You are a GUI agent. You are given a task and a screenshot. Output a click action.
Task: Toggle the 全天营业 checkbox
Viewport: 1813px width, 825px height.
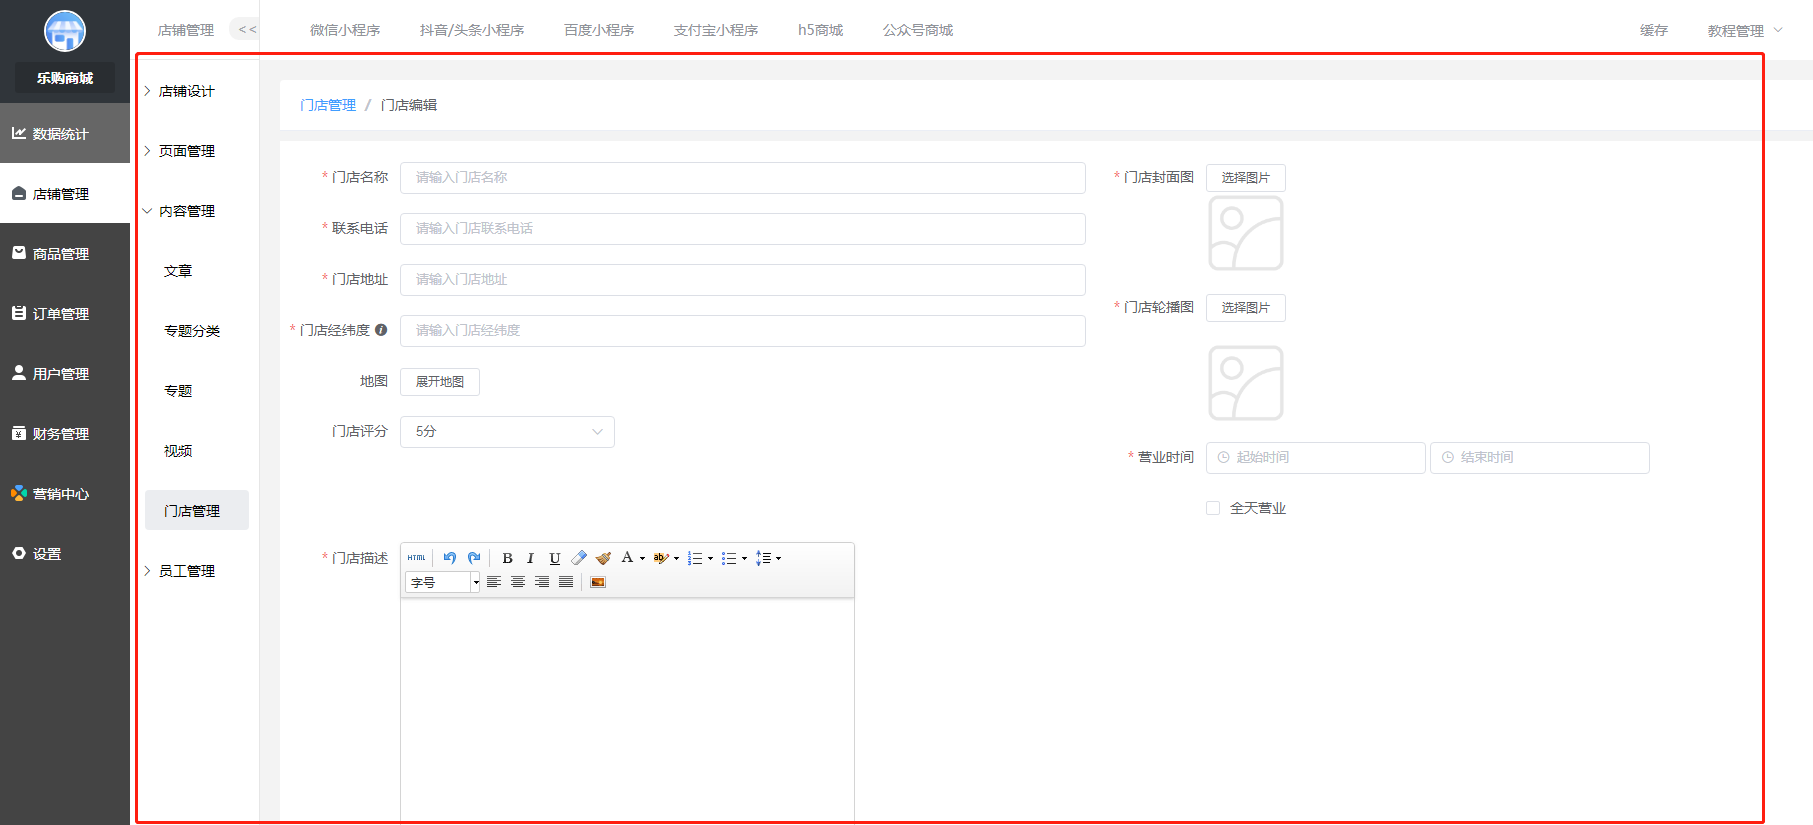(1213, 508)
